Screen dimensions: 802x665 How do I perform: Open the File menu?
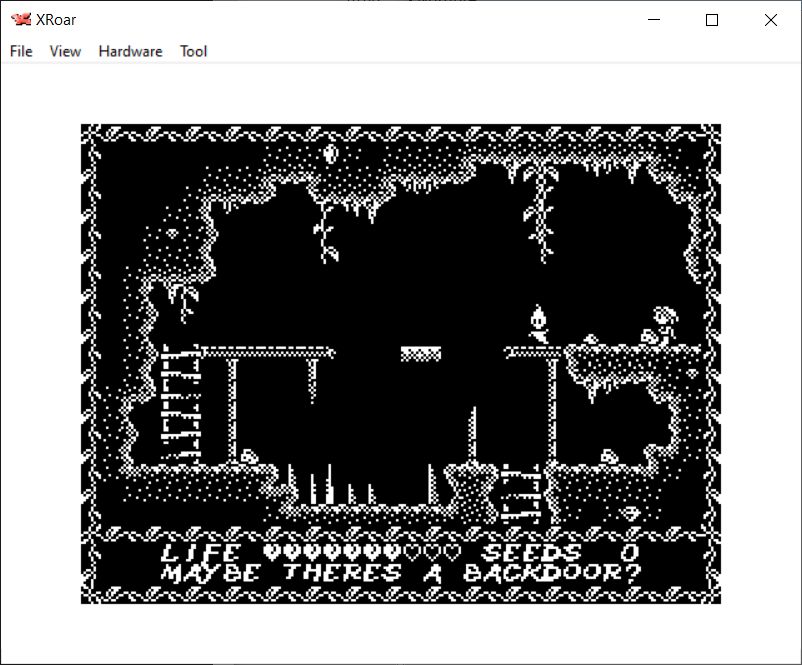tap(21, 51)
